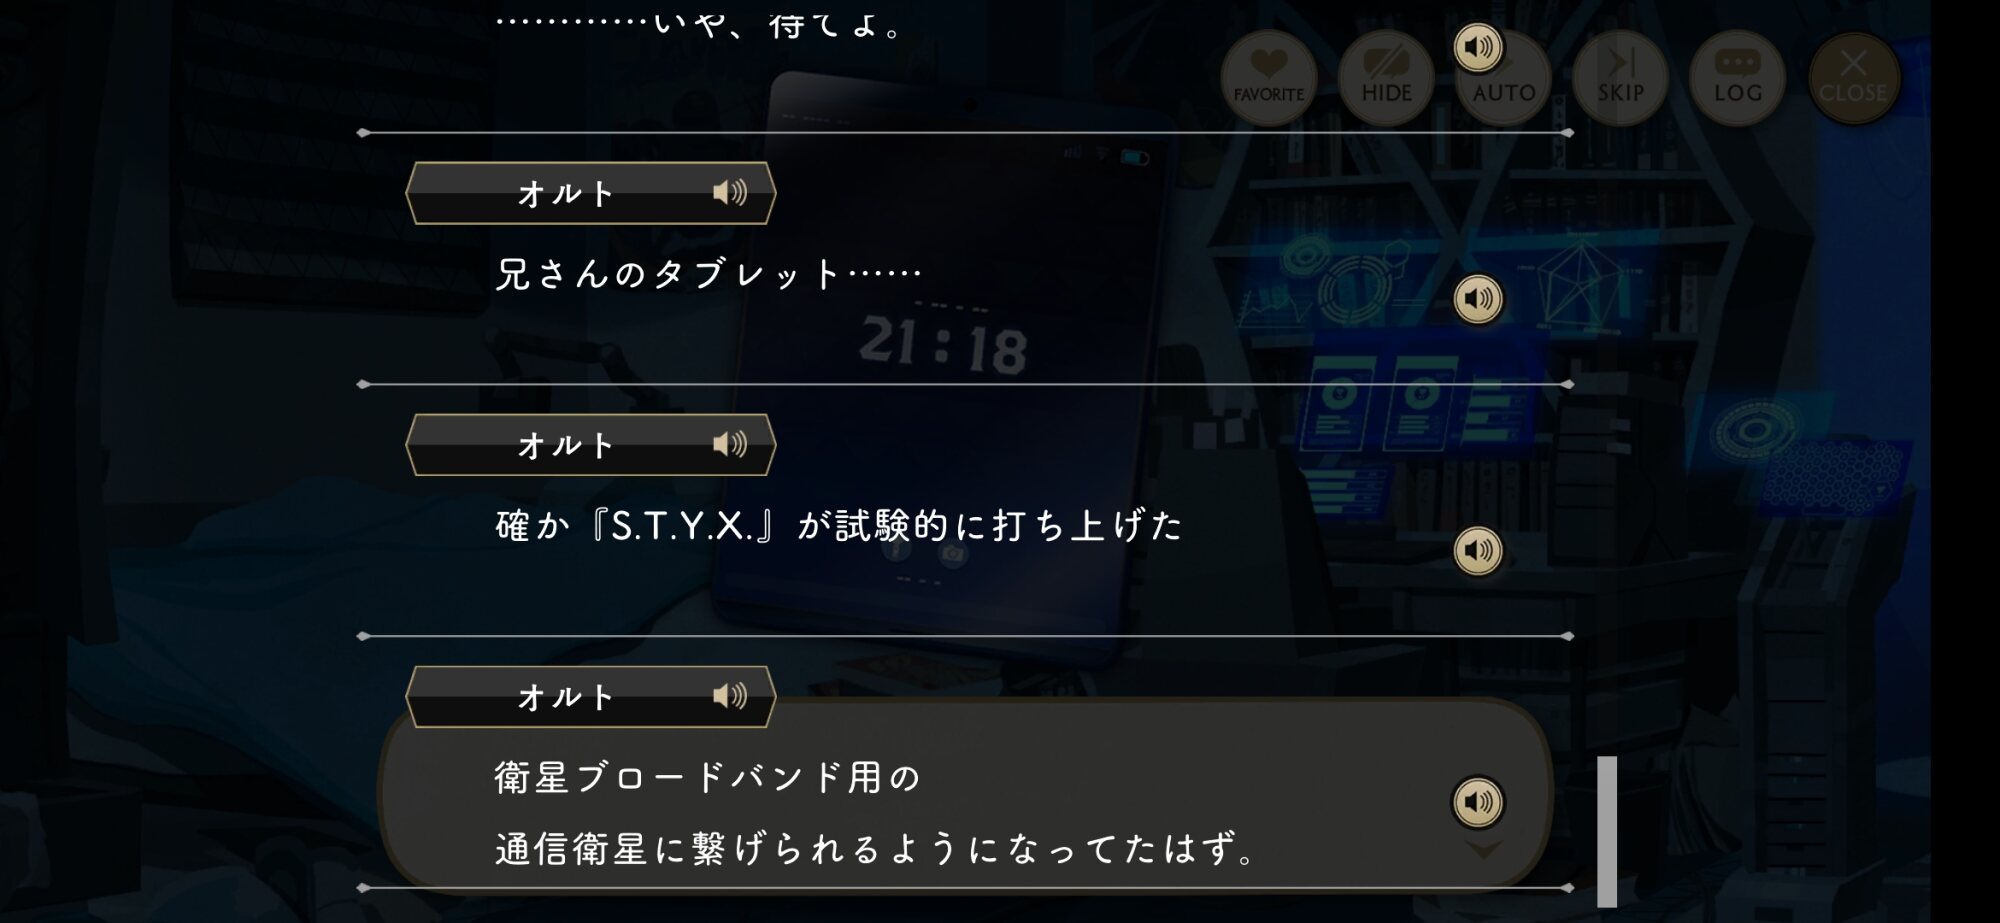Click the third オルト name label
The image size is (2000, 923).
pos(565,697)
